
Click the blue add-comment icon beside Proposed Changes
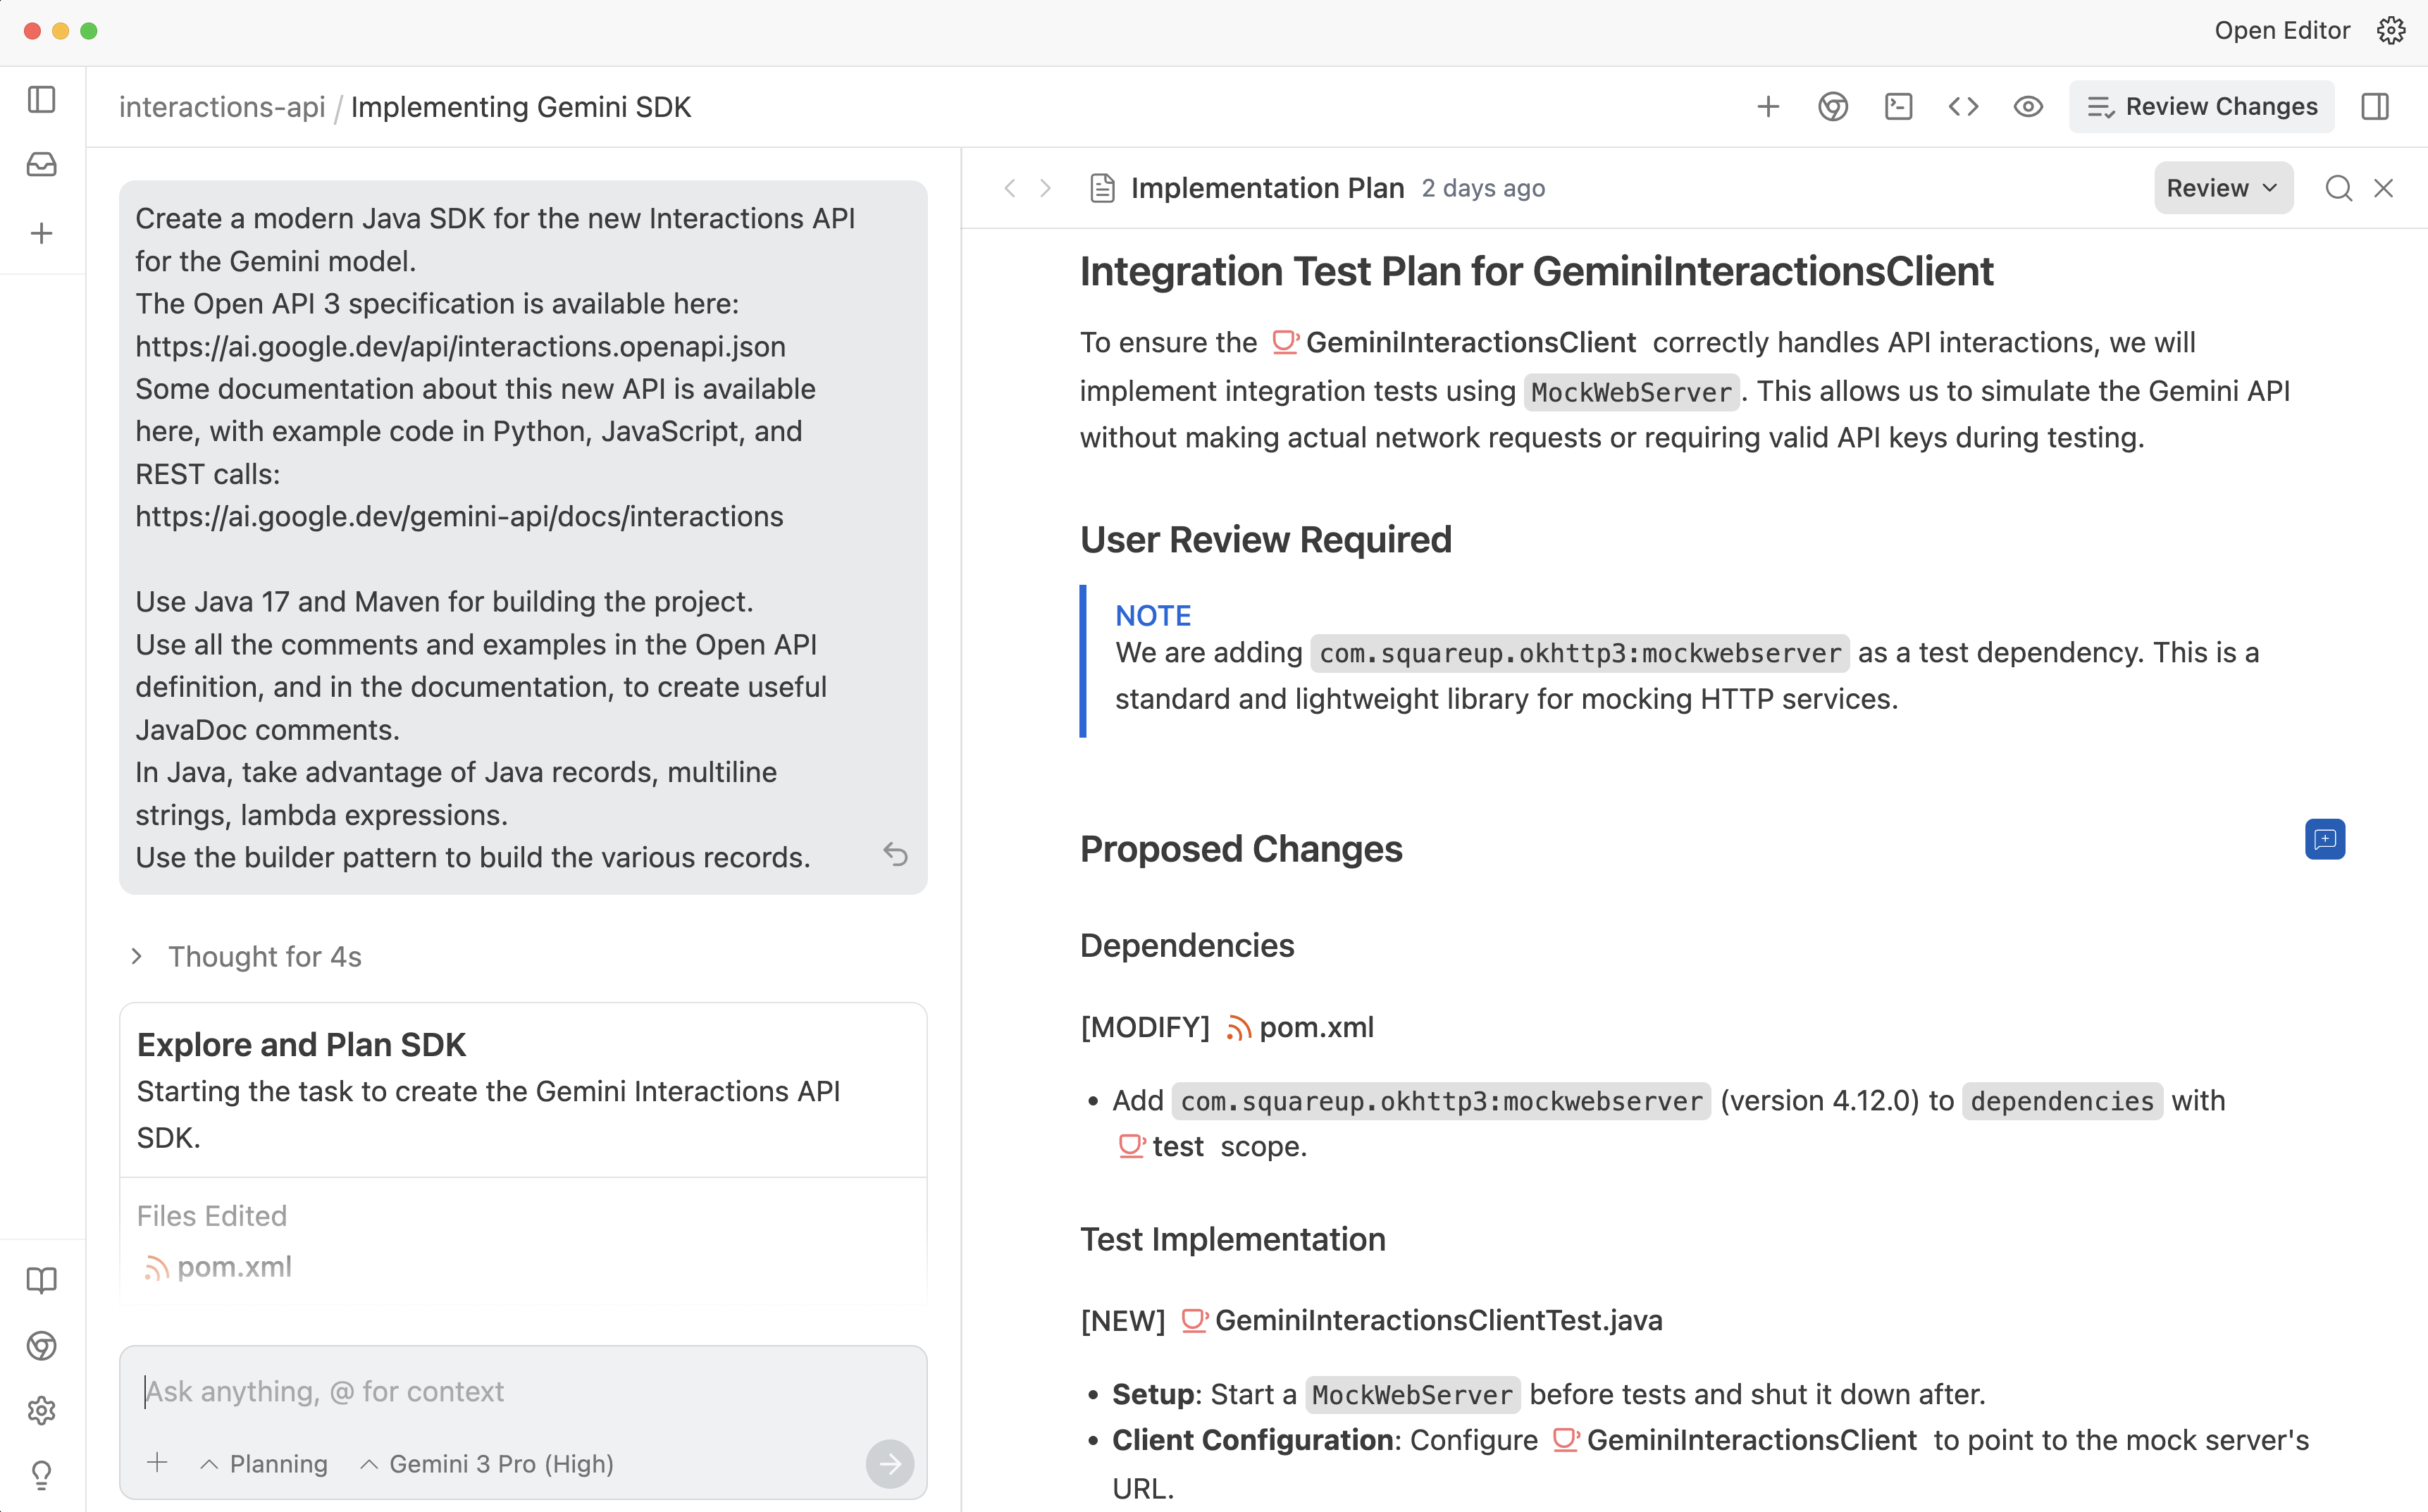click(2324, 838)
